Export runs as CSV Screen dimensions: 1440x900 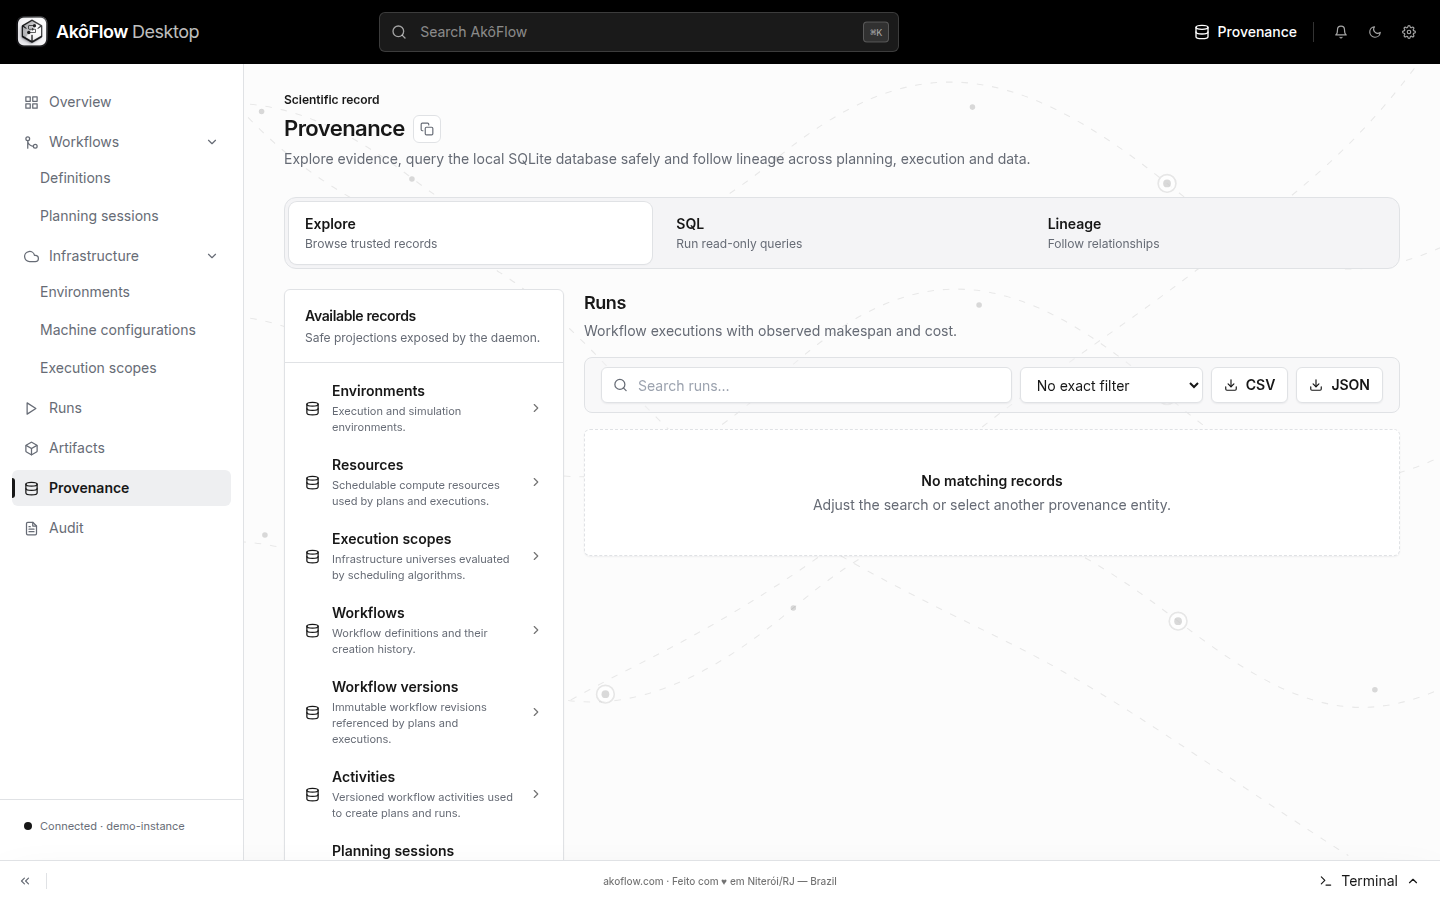pyautogui.click(x=1249, y=385)
